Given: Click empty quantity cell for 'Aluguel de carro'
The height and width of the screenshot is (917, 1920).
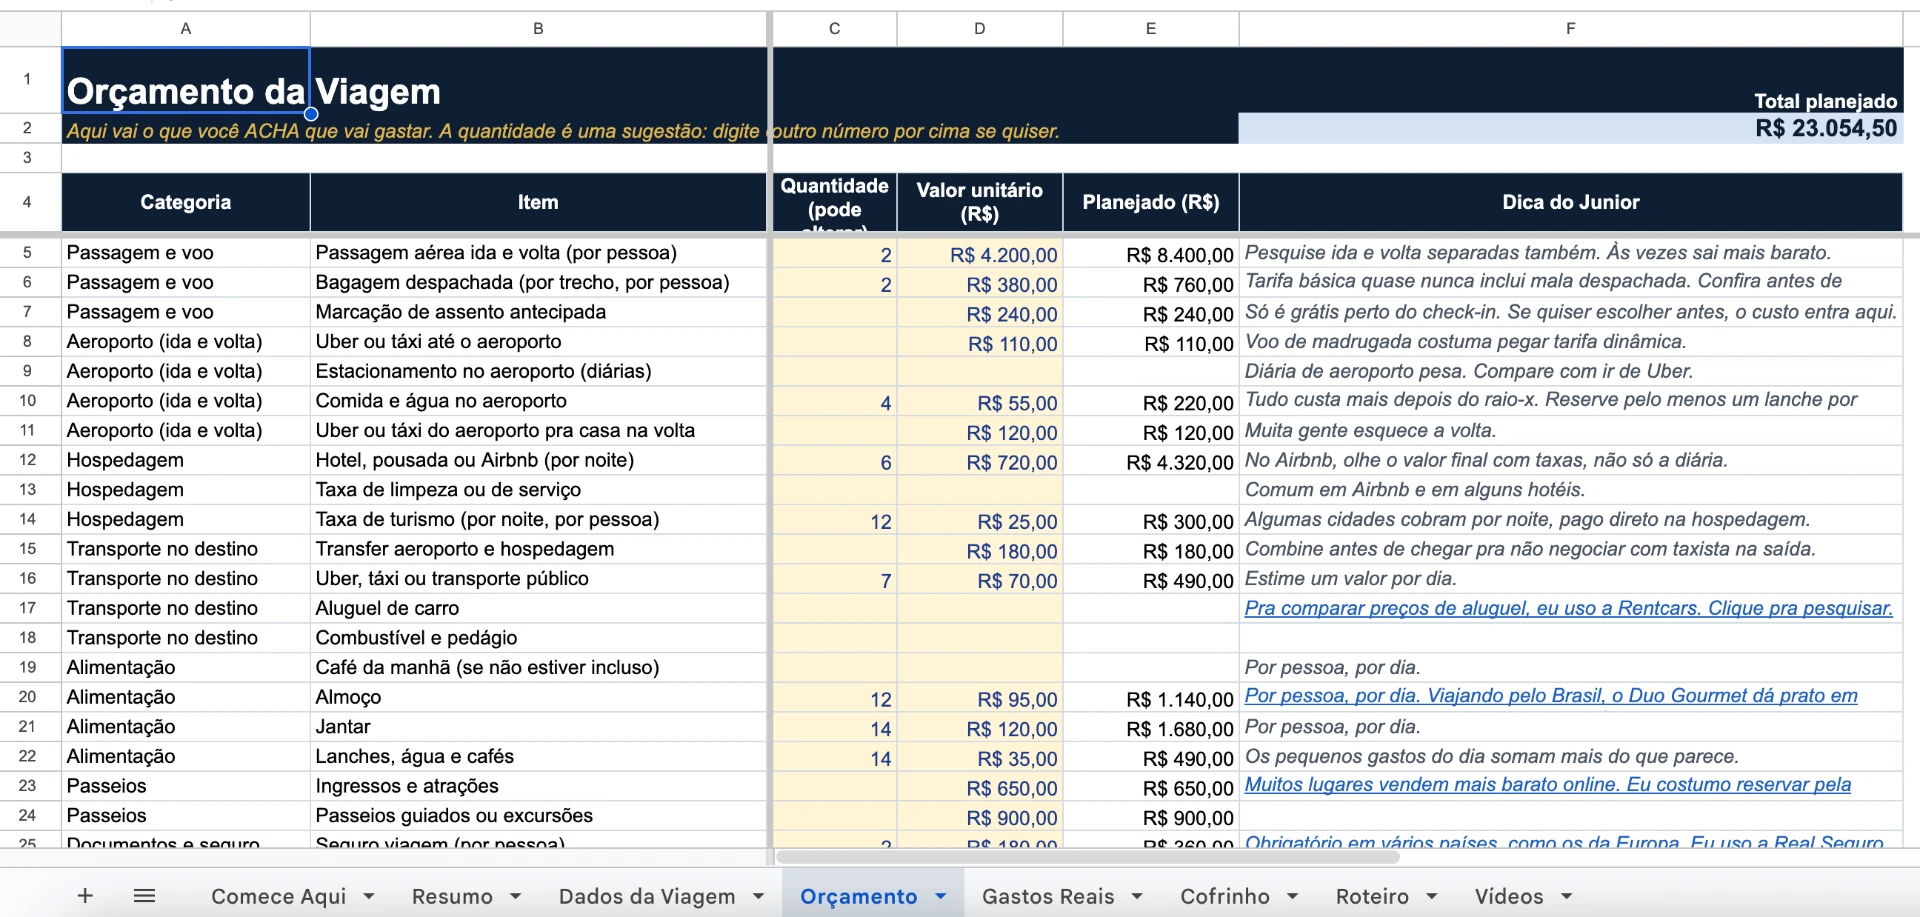Looking at the screenshot, I should (835, 608).
